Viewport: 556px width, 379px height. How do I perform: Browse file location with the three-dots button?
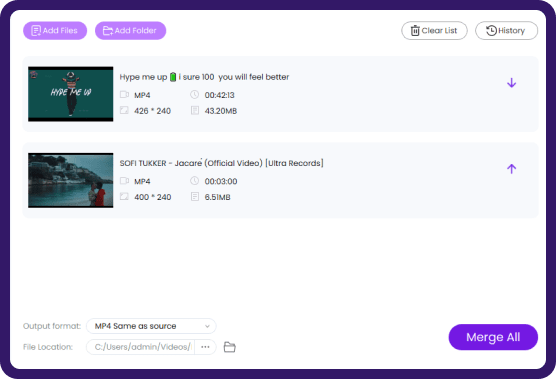pyautogui.click(x=205, y=347)
